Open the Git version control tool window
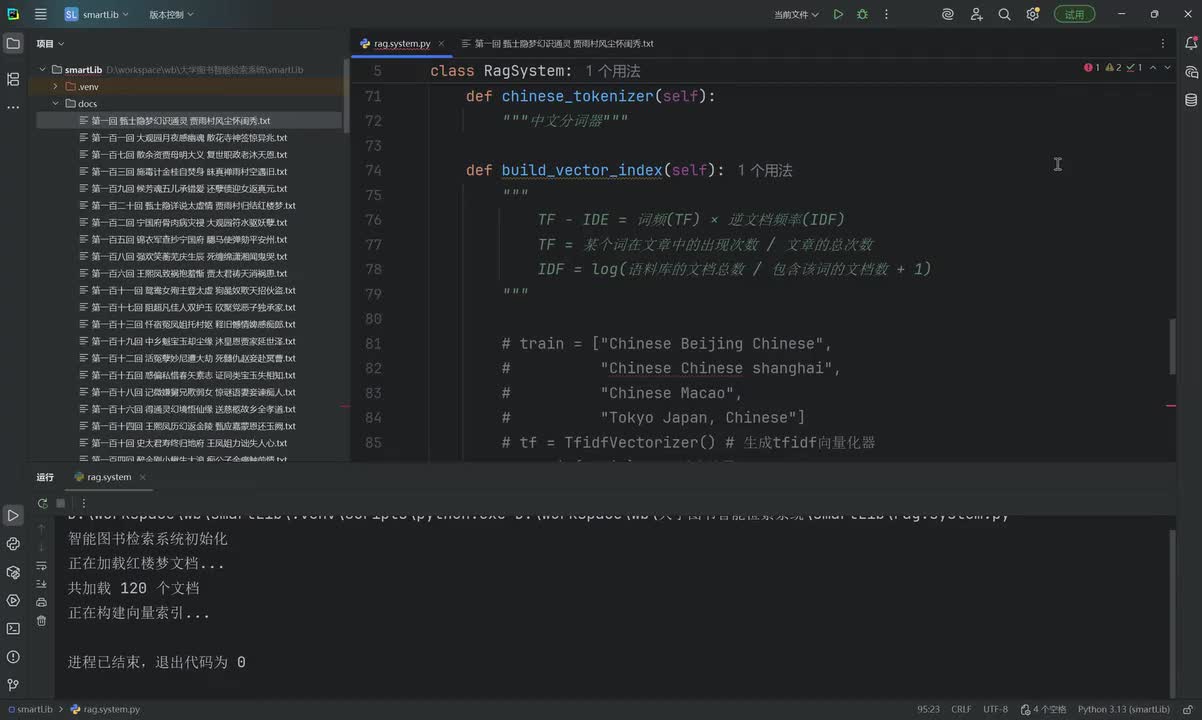Image resolution: width=1202 pixels, height=720 pixels. (13, 685)
